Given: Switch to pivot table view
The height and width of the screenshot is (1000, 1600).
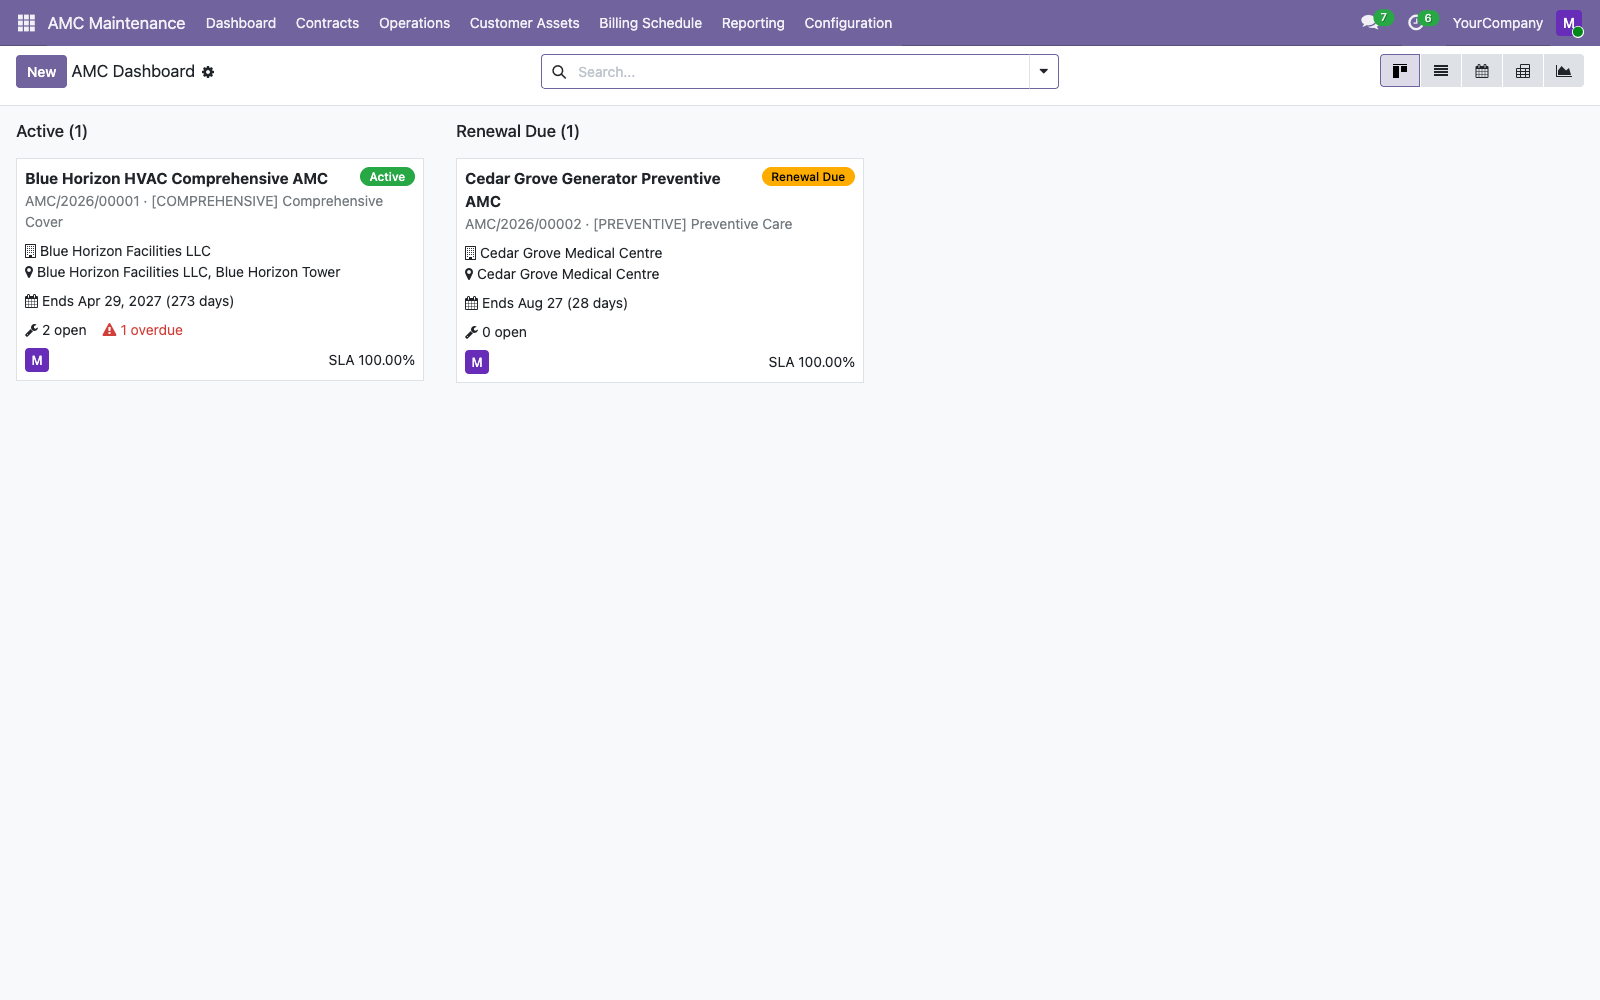Looking at the screenshot, I should (x=1523, y=71).
